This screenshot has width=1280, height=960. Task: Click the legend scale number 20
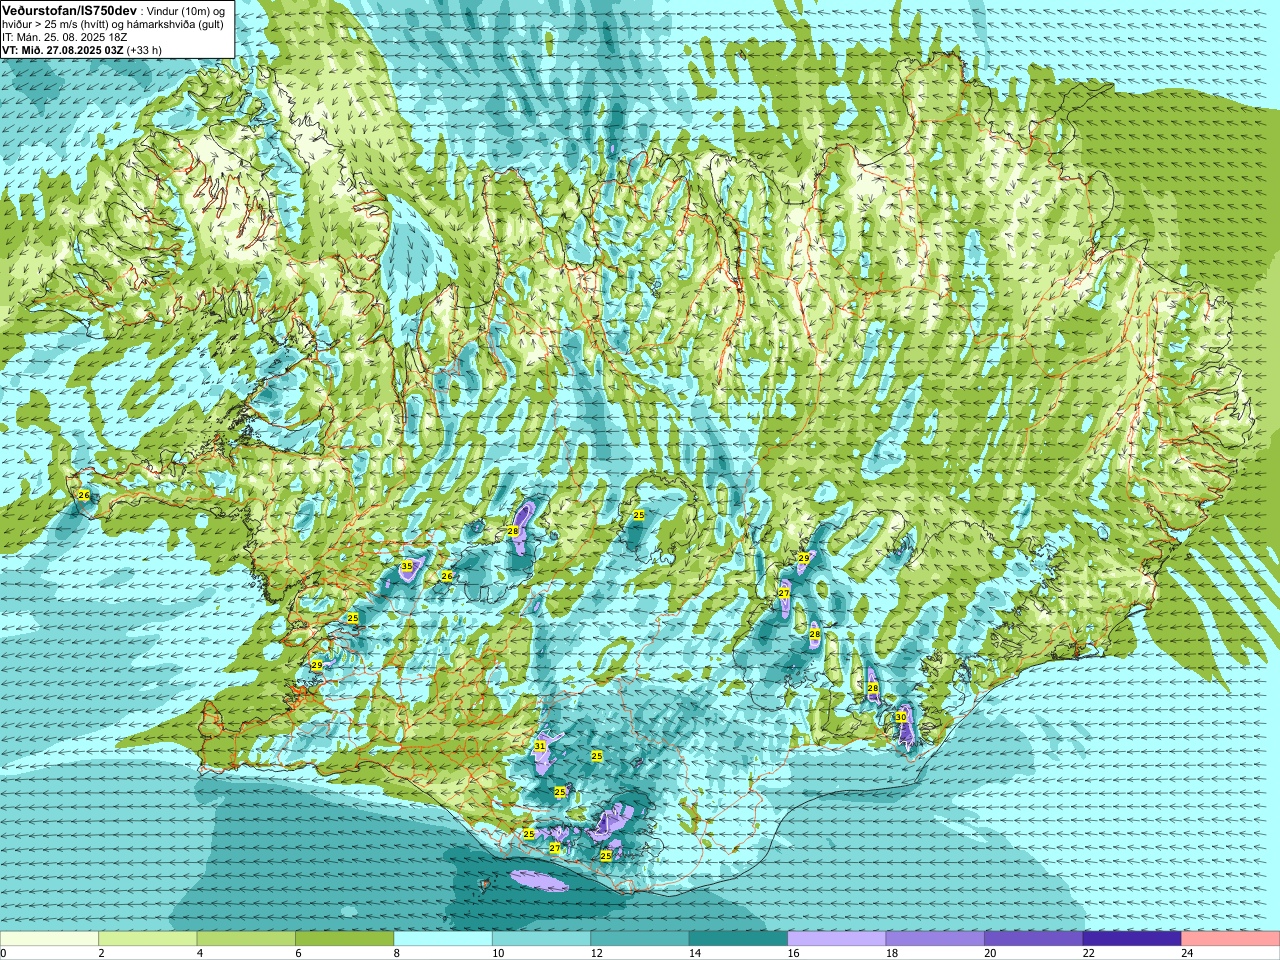tap(990, 953)
